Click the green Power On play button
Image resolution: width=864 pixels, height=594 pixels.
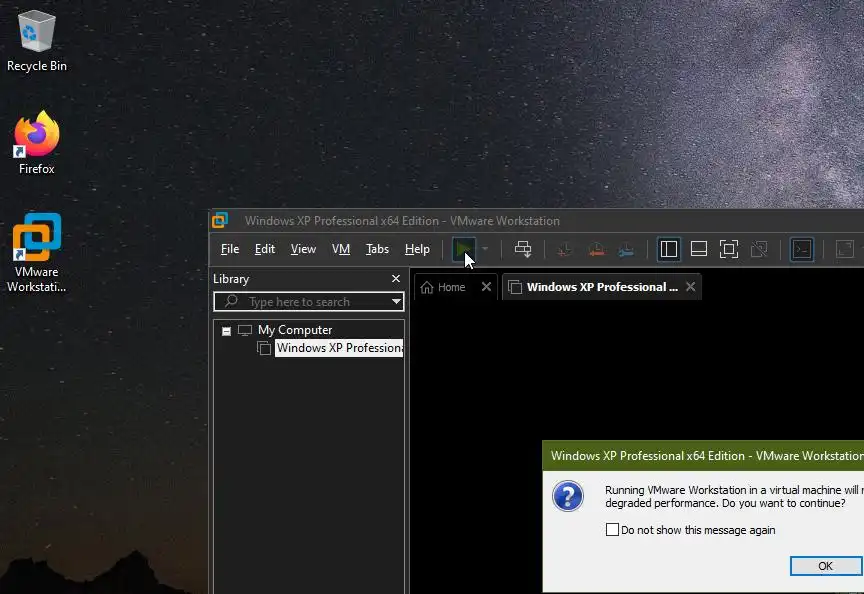click(463, 249)
